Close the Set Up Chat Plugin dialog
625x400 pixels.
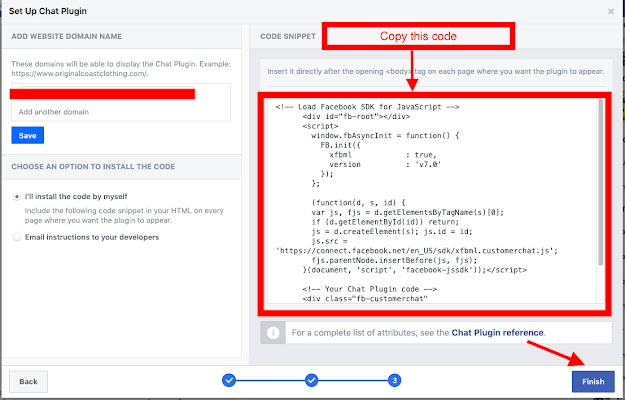pyautogui.click(x=611, y=12)
